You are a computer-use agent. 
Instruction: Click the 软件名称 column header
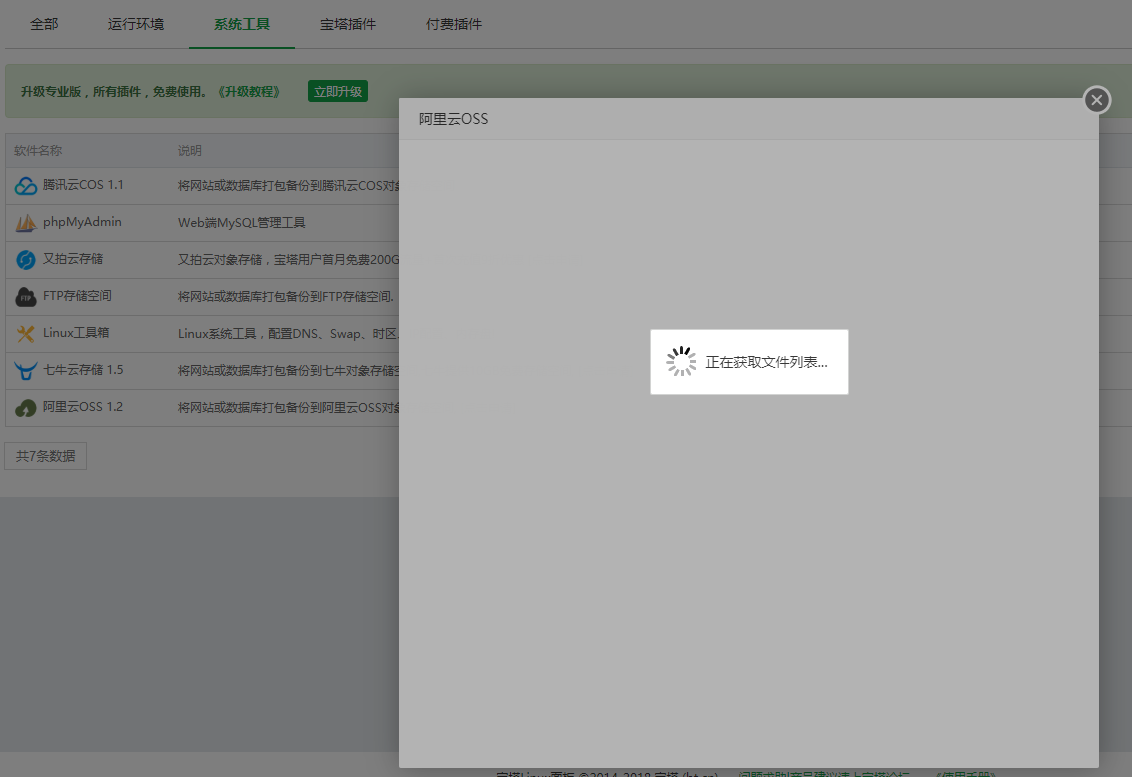(x=38, y=150)
